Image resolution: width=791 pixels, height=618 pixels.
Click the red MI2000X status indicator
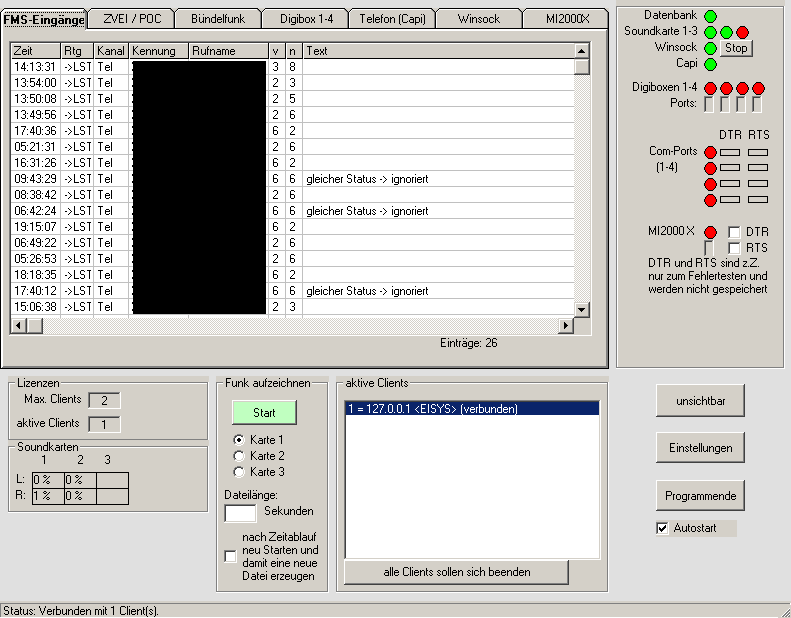710,232
